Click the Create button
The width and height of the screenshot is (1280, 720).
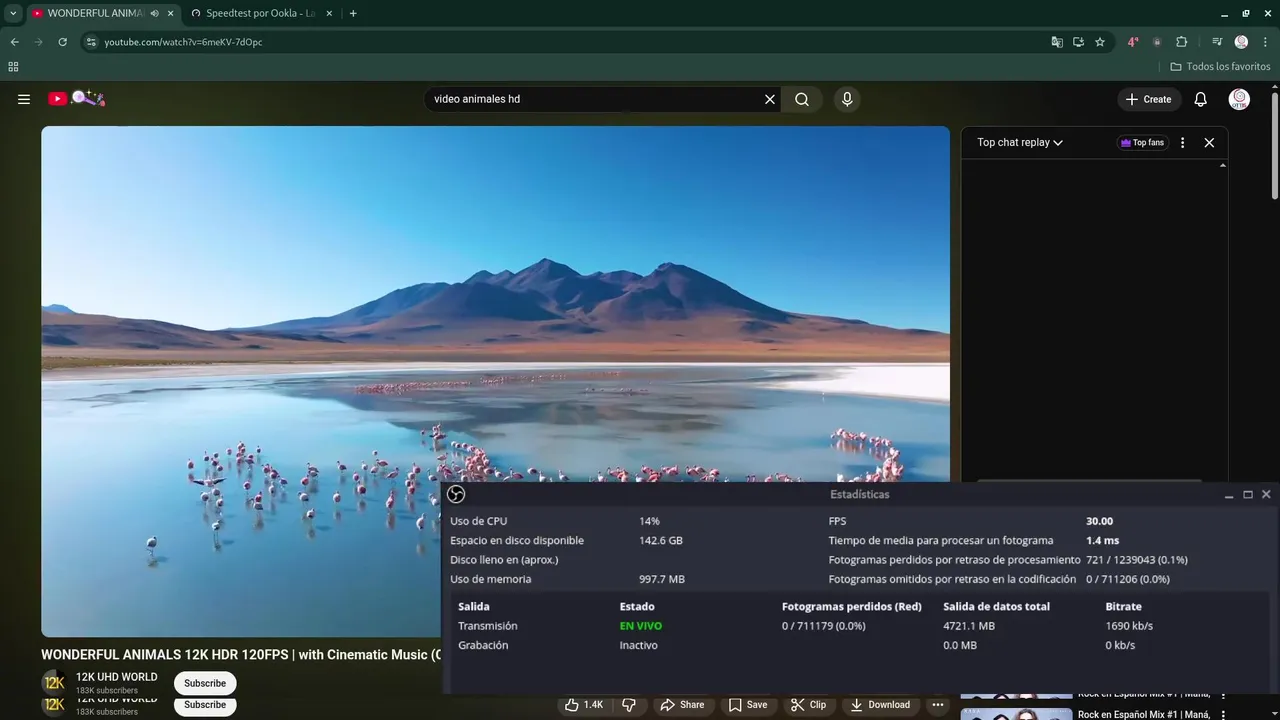(1148, 99)
